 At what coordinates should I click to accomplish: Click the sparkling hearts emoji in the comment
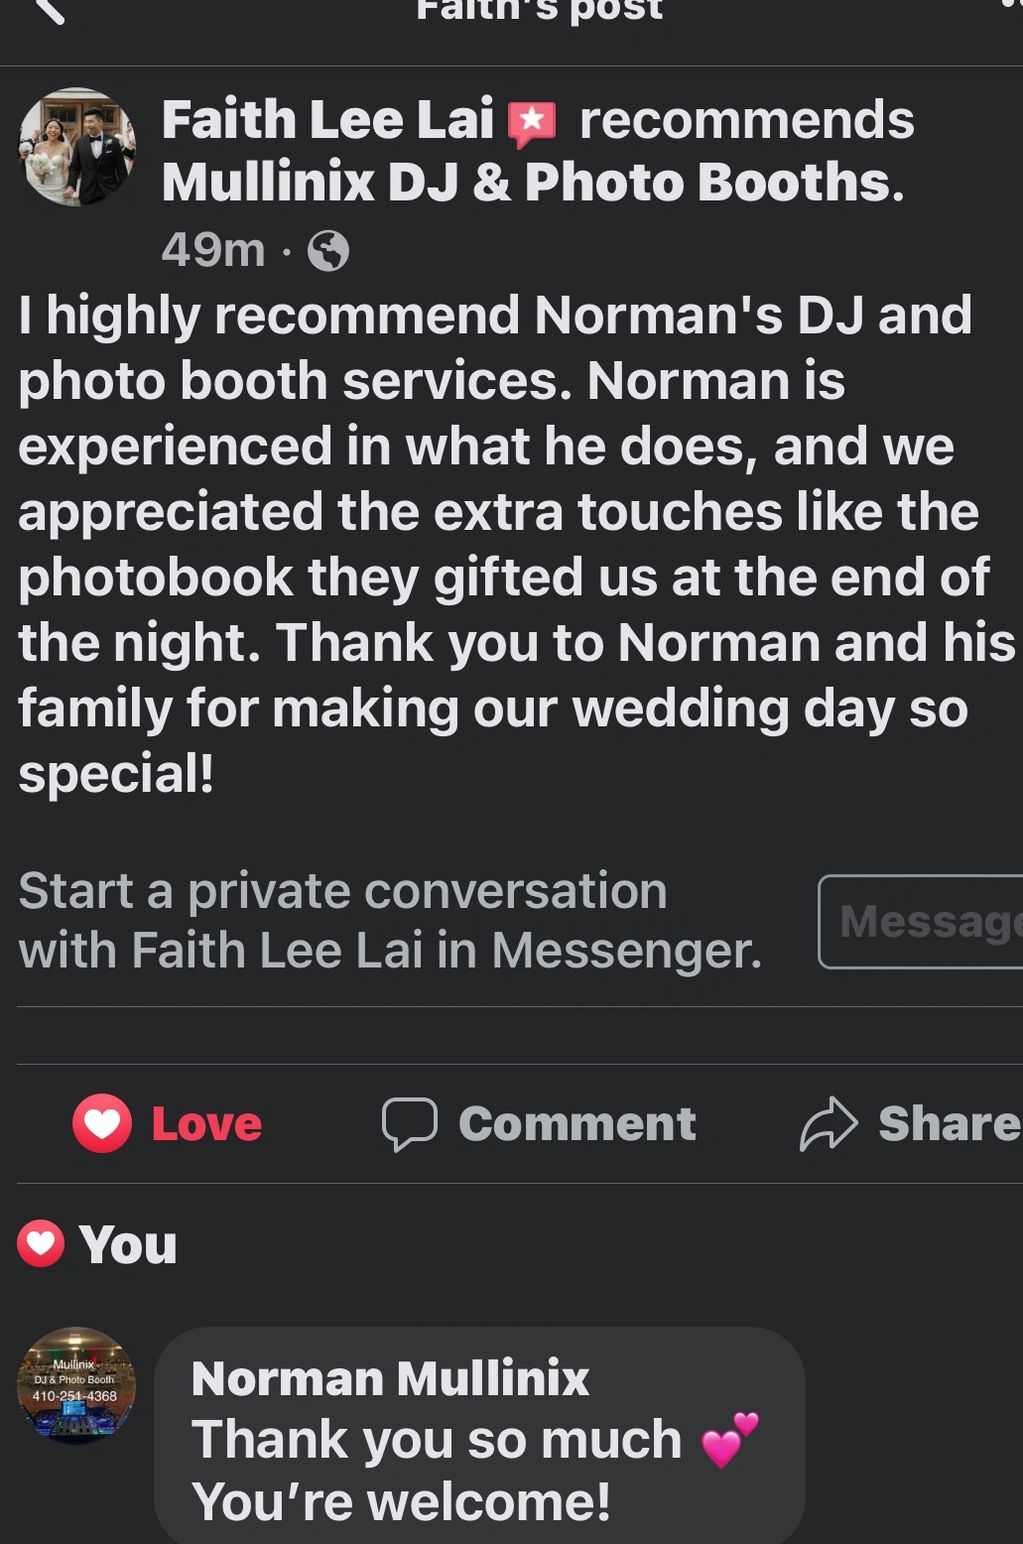[x=730, y=1439]
